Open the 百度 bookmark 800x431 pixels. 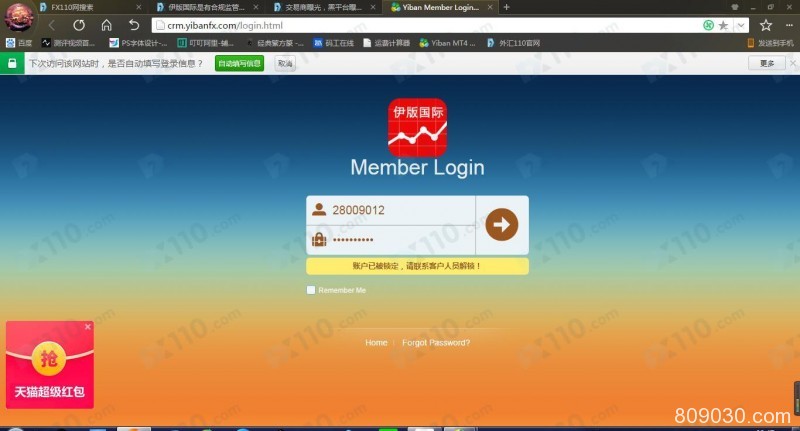[19, 43]
